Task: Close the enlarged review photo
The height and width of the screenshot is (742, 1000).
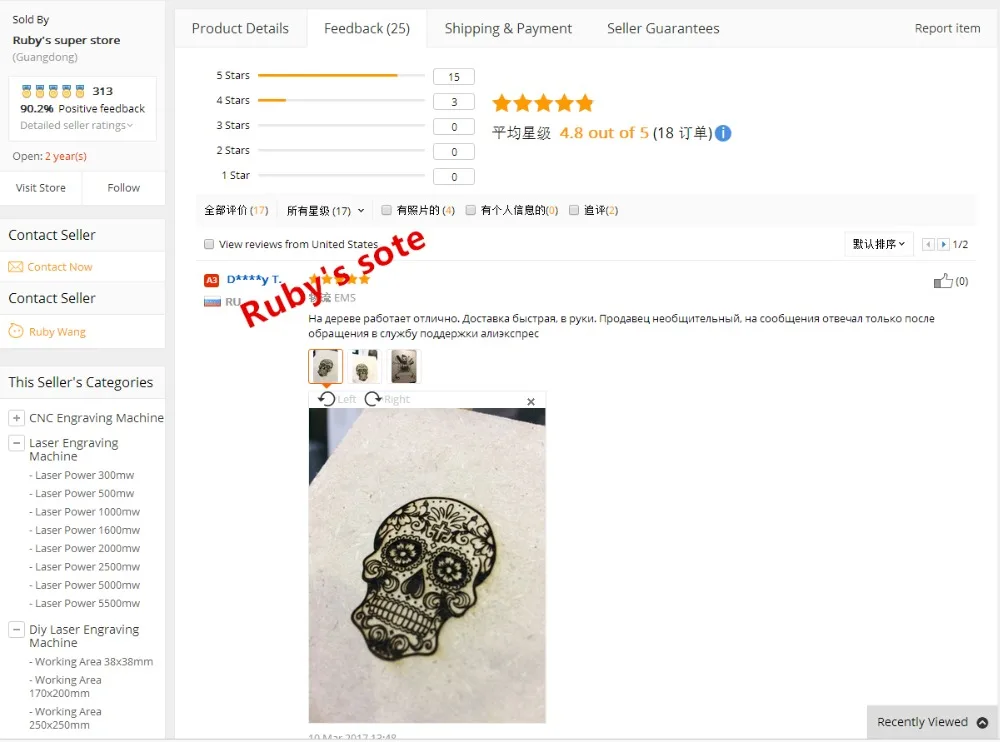Action: point(531,401)
